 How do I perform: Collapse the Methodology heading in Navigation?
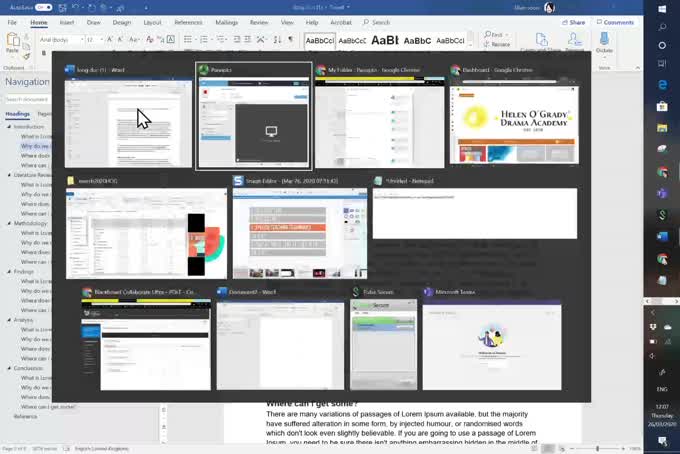pos(9,223)
